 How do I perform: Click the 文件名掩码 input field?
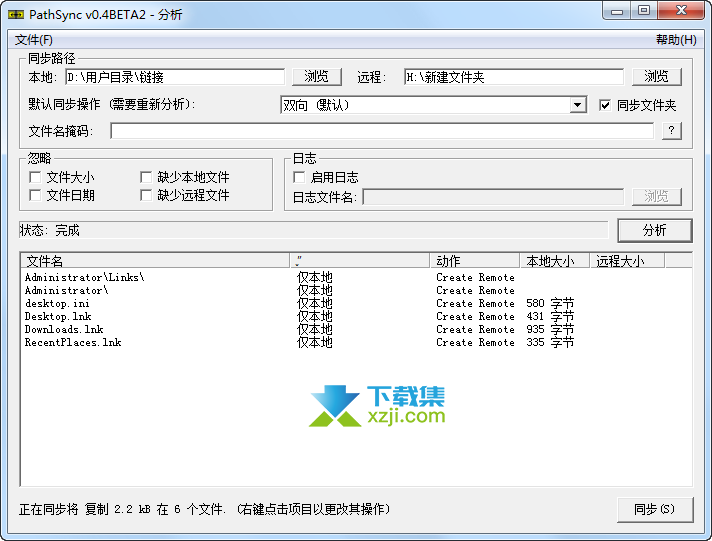tap(381, 131)
